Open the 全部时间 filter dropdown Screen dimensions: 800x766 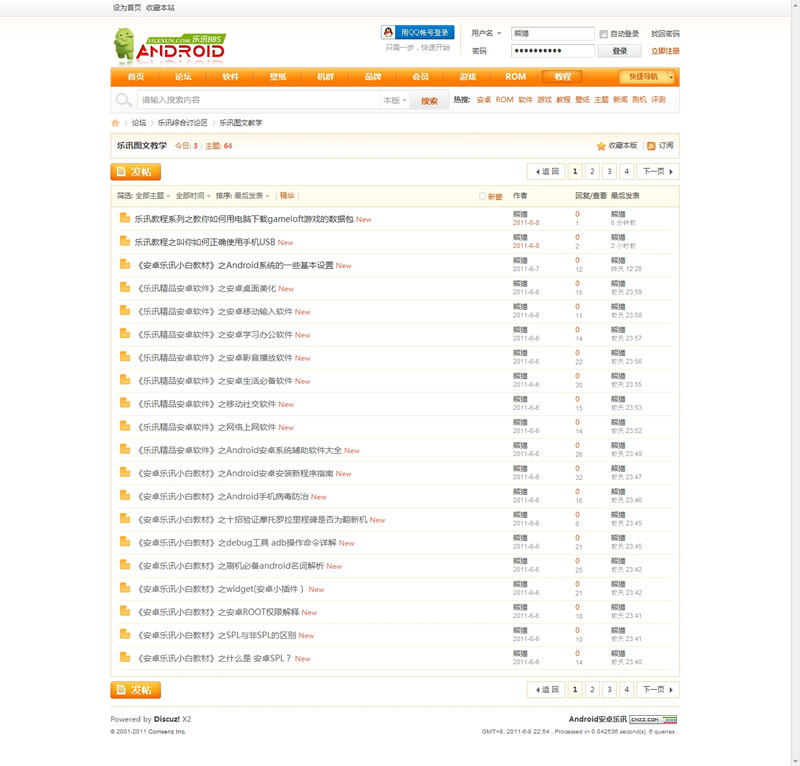[x=193, y=196]
